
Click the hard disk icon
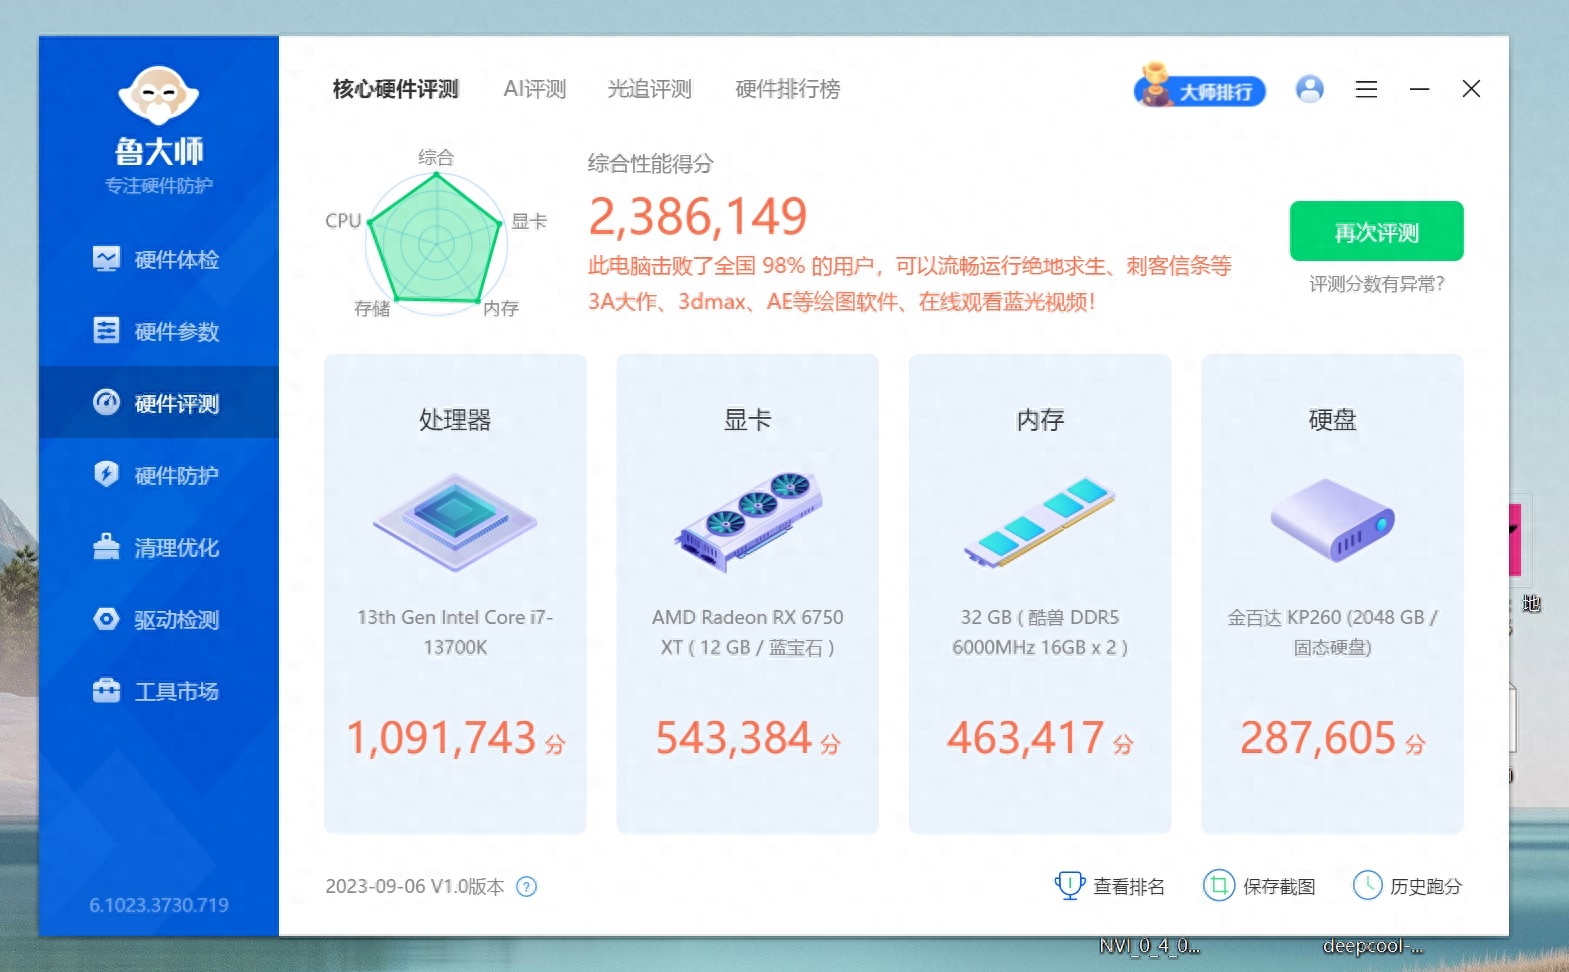click(1332, 519)
